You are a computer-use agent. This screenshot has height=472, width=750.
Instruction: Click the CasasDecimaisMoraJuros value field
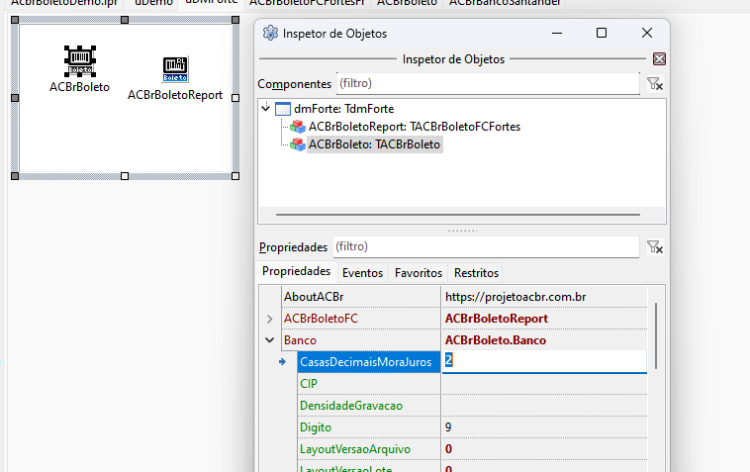click(544, 362)
